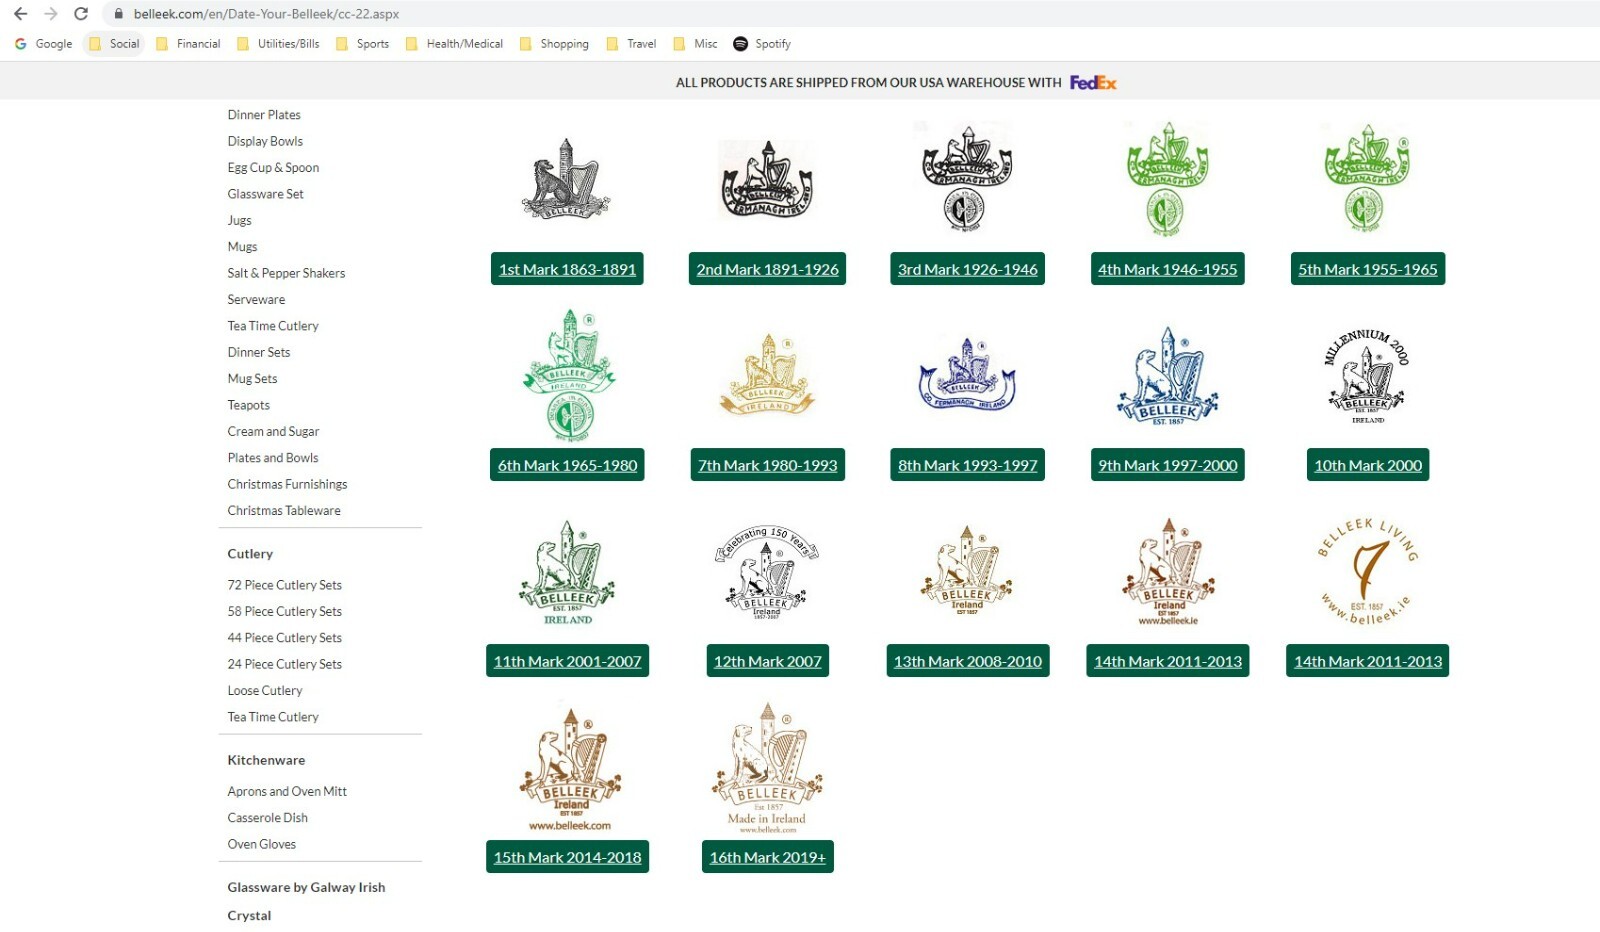Open the 15th Mark 2014-2018 button

tap(567, 857)
